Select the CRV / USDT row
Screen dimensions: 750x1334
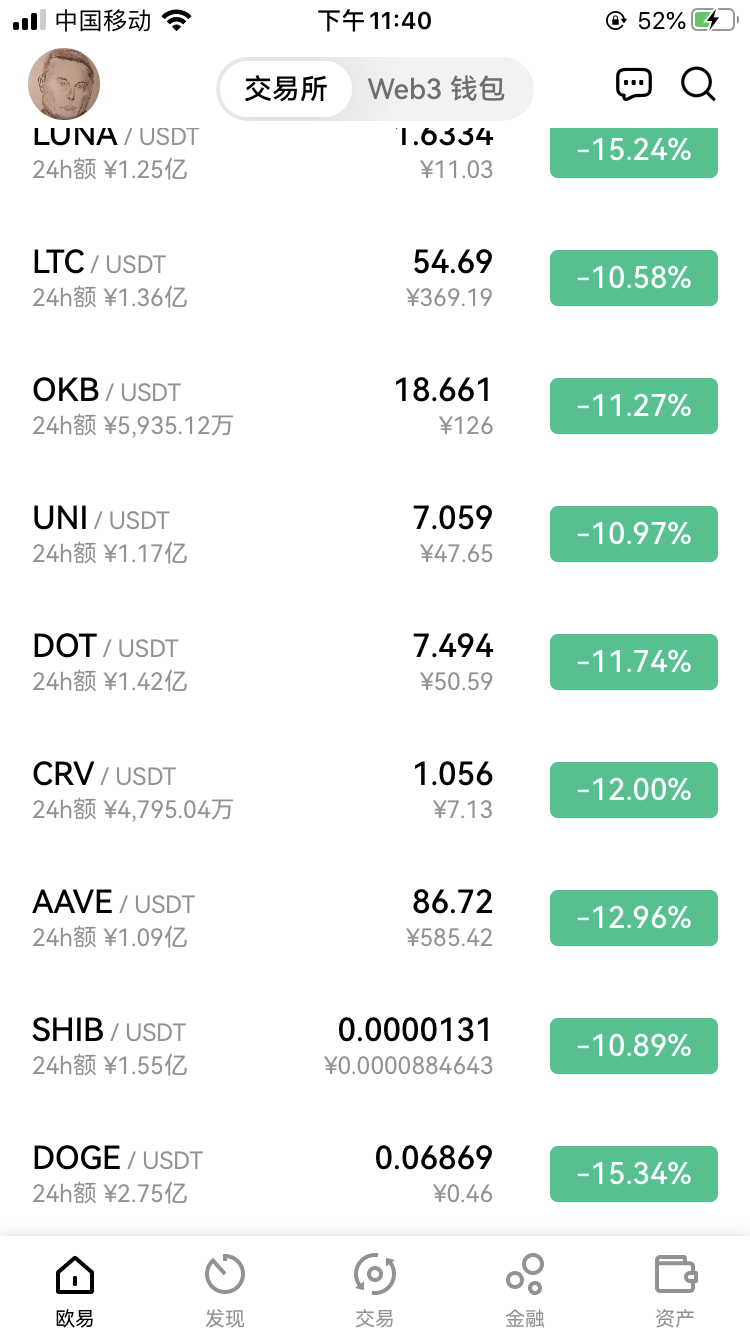point(375,790)
